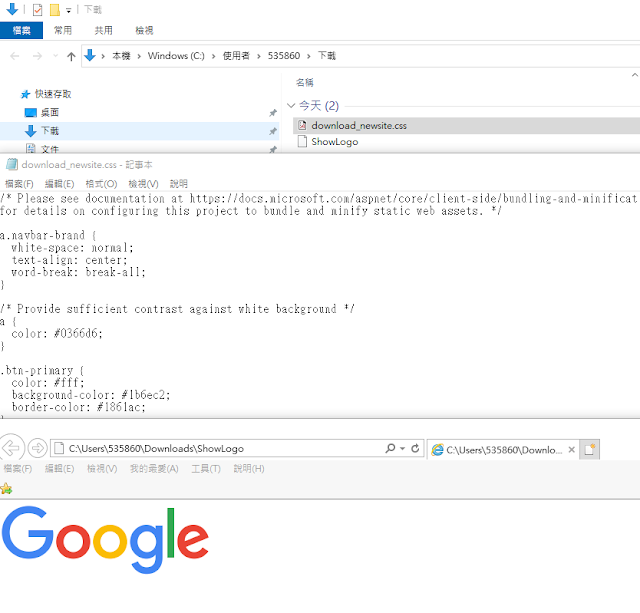Click the blue download arrow in quick access toolbar
This screenshot has width=640, height=613.
13,9
